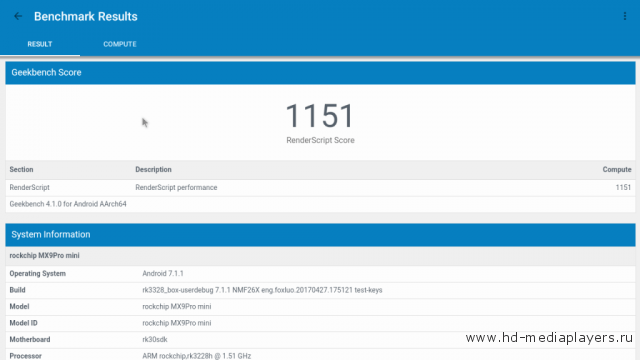The image size is (640, 360).
Task: Select the RenderScript section cell
Action: pos(29,187)
